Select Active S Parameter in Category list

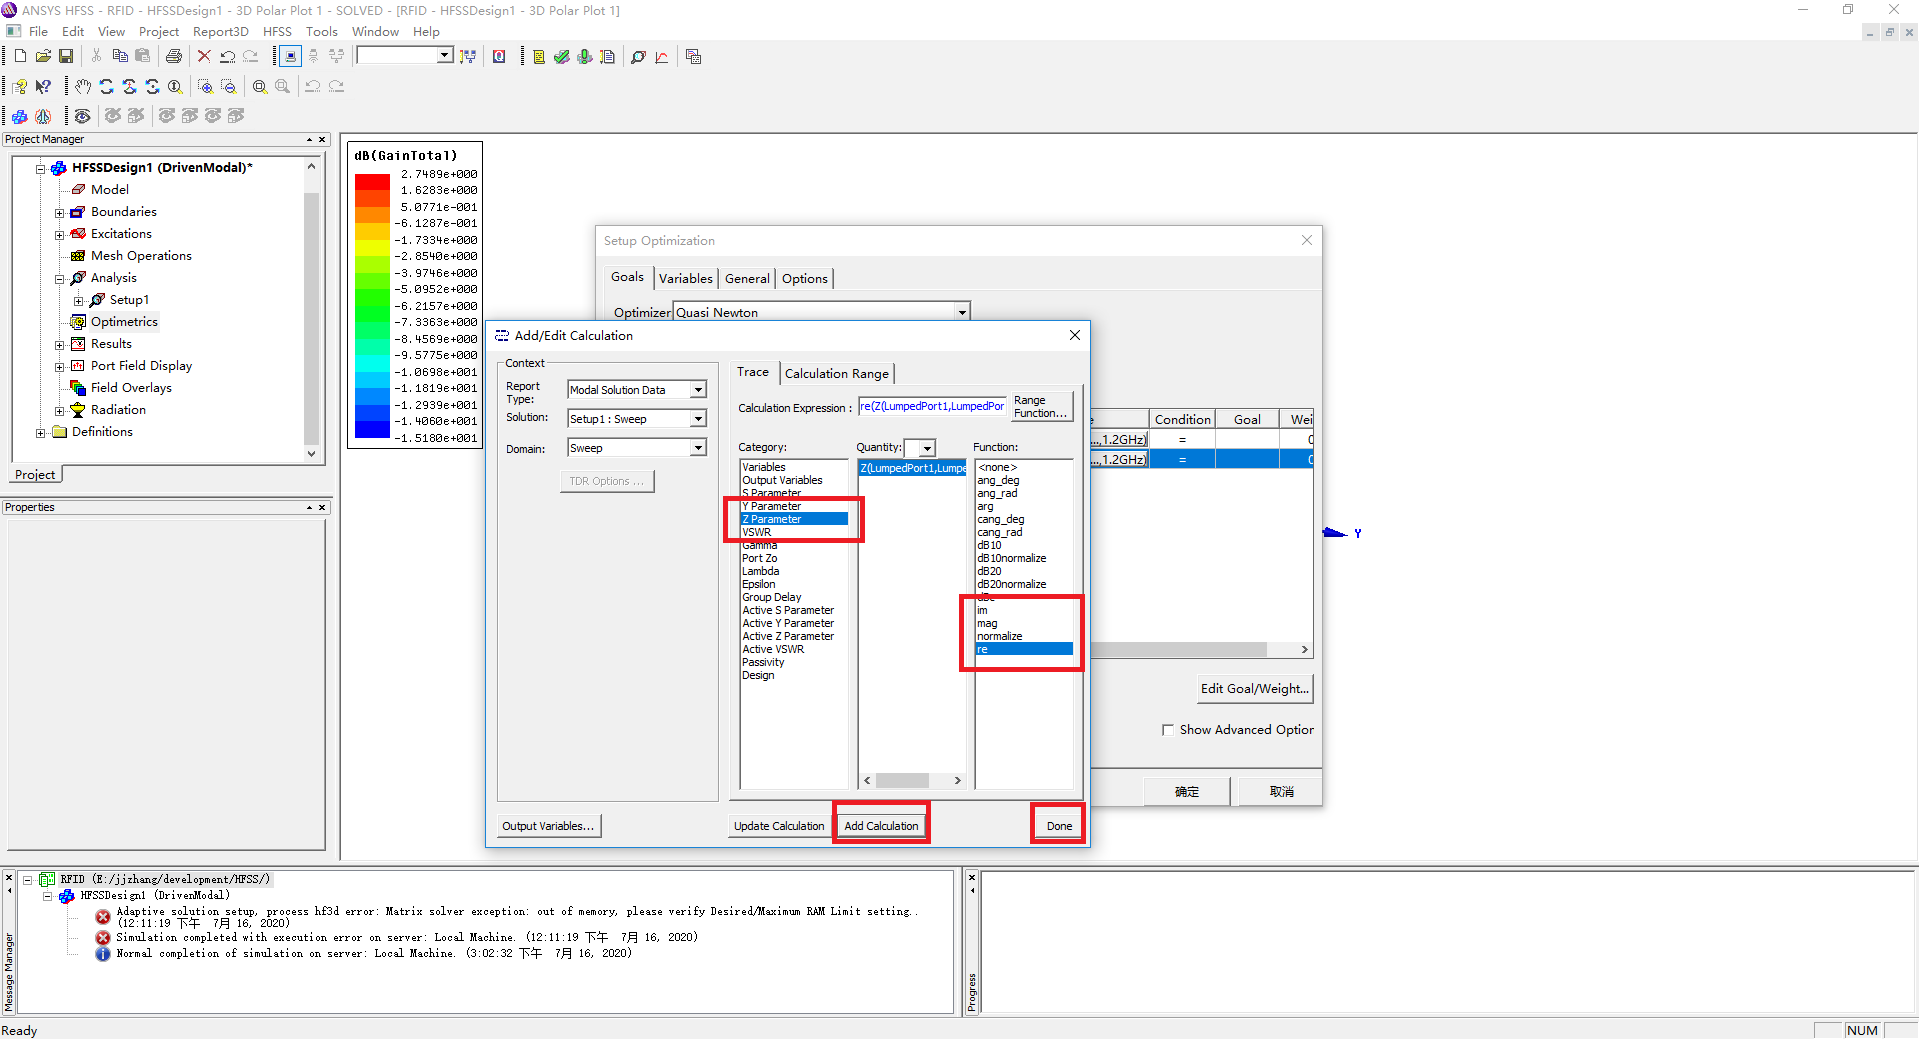tap(788, 610)
